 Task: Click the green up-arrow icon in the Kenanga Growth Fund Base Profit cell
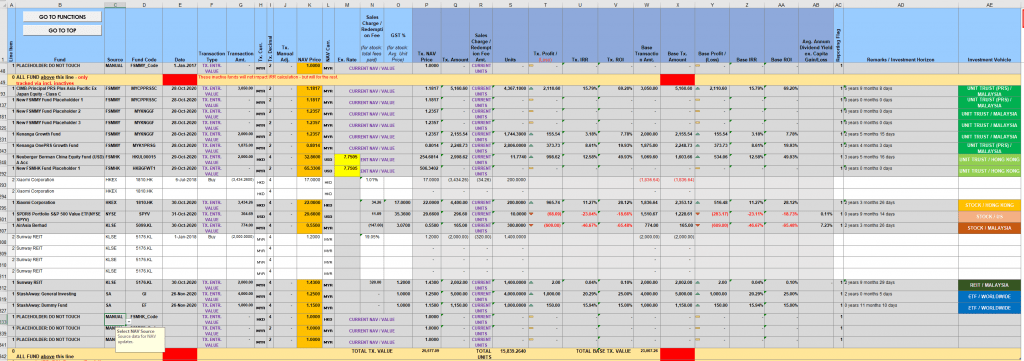698,133
